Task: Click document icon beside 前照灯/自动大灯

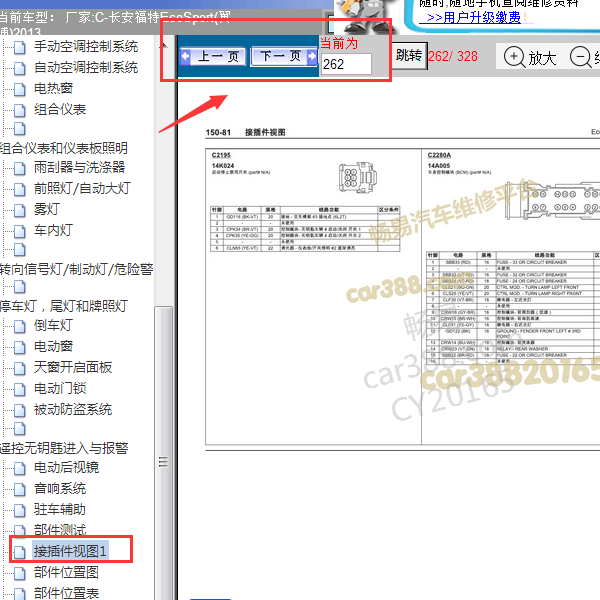Action: tap(20, 189)
